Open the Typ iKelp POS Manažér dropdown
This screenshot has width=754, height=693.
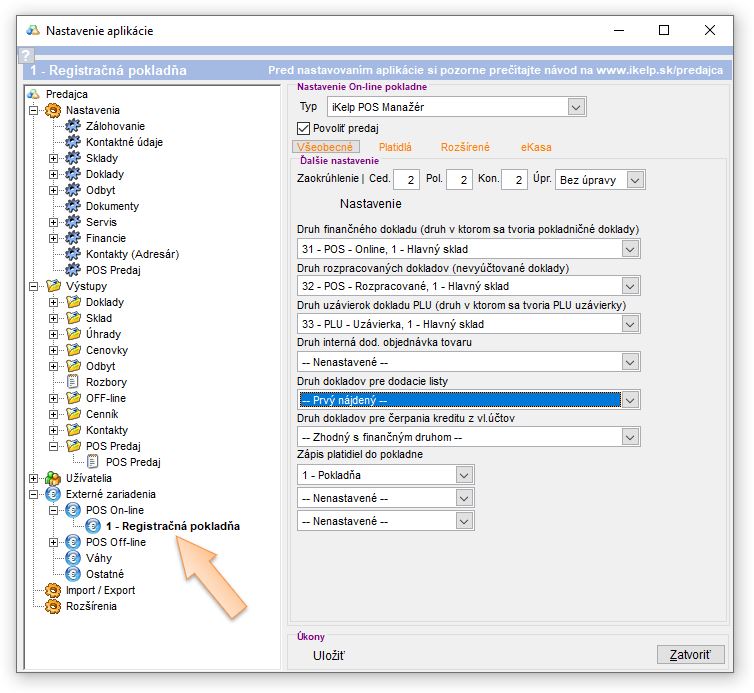[576, 106]
